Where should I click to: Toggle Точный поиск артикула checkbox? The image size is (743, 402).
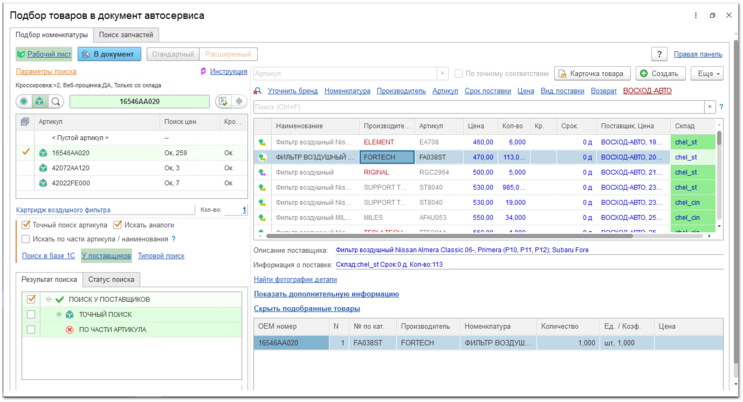[26, 225]
